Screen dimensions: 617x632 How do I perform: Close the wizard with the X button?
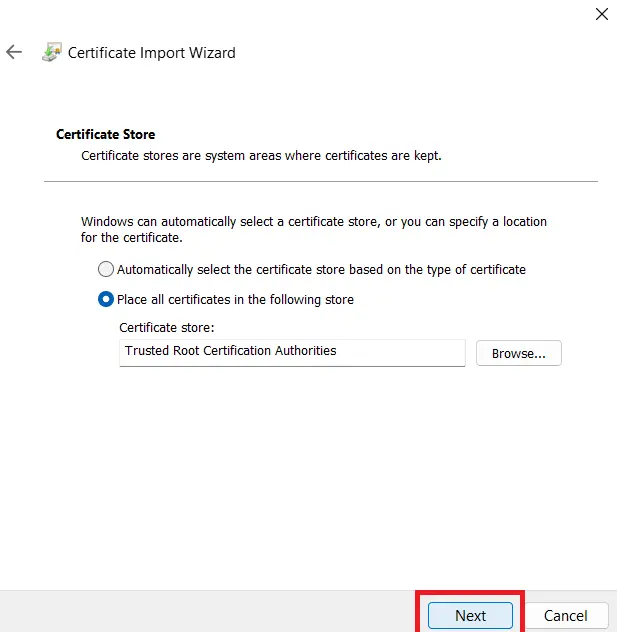pyautogui.click(x=602, y=14)
